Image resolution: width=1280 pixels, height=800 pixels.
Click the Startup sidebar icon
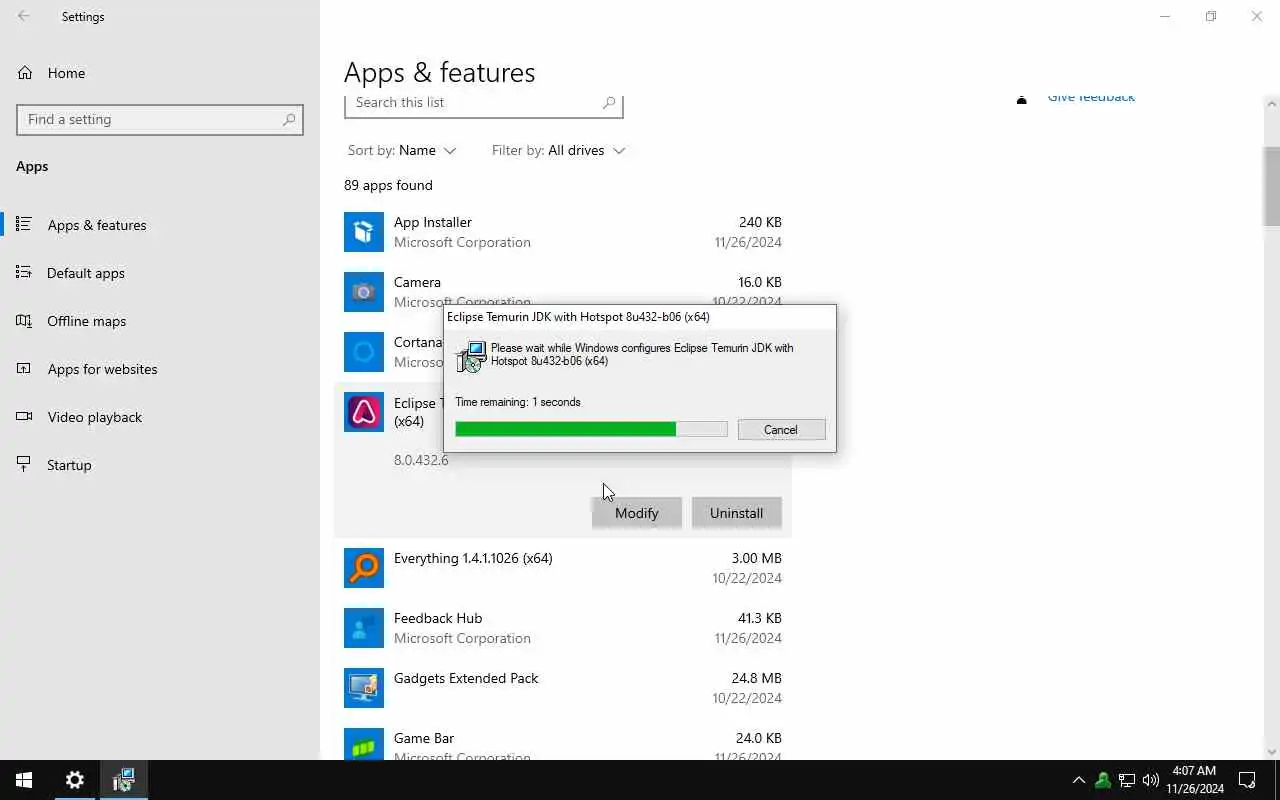(24, 464)
